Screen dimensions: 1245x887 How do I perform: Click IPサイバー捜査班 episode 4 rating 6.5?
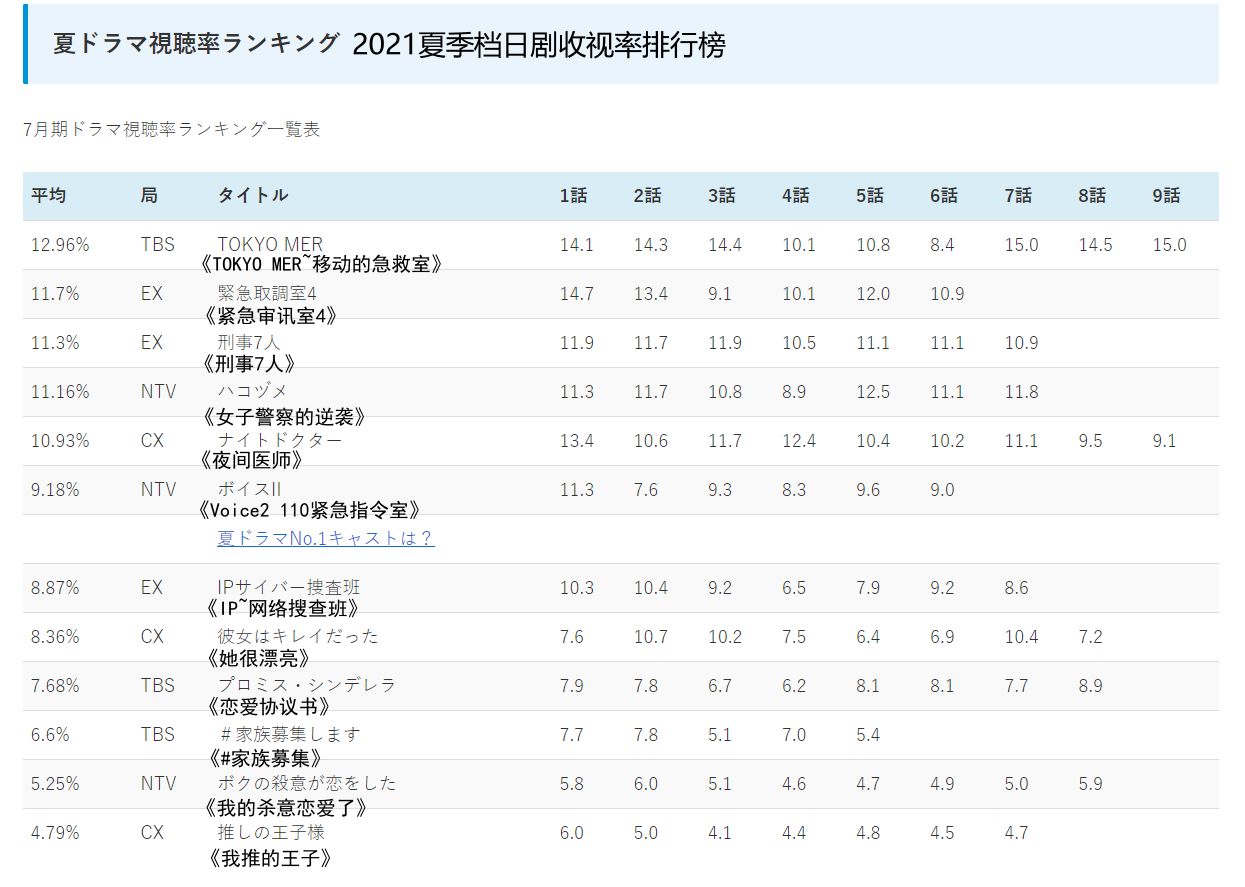coord(794,588)
